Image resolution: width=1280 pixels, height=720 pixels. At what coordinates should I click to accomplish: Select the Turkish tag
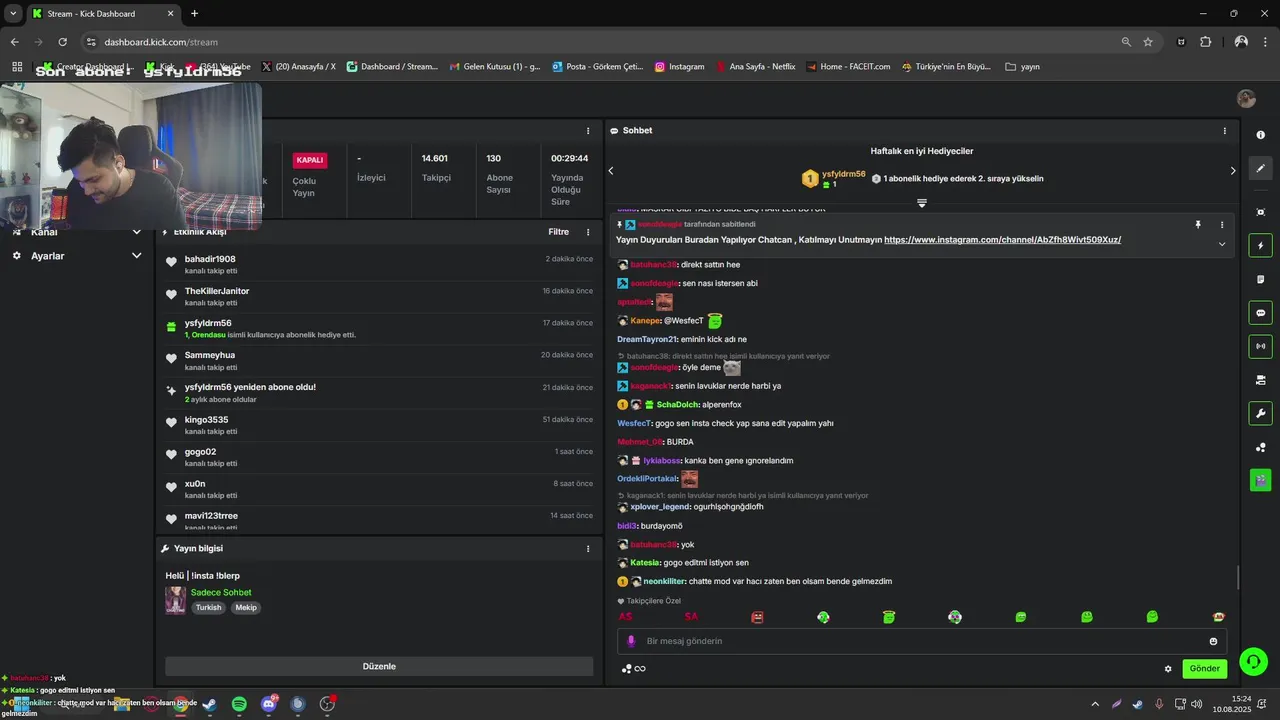click(208, 608)
